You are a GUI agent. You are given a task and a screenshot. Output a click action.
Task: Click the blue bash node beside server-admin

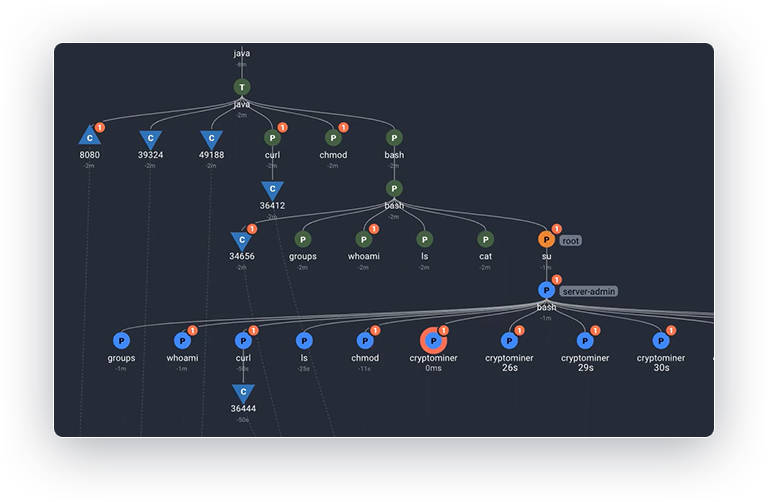pos(546,290)
